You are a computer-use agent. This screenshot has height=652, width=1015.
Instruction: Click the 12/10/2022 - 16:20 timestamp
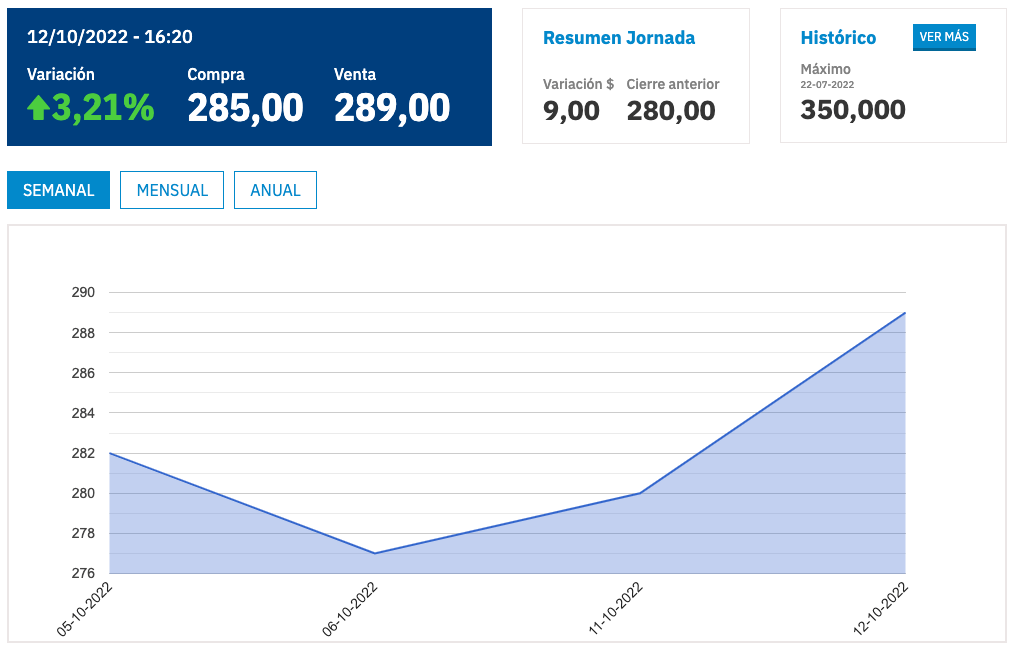point(110,37)
